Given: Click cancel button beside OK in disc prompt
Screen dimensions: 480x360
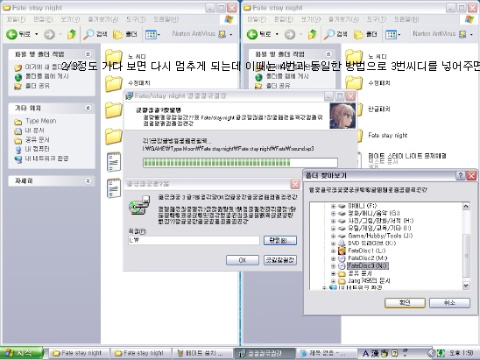Looking at the screenshot, I should pyautogui.click(x=280, y=260).
